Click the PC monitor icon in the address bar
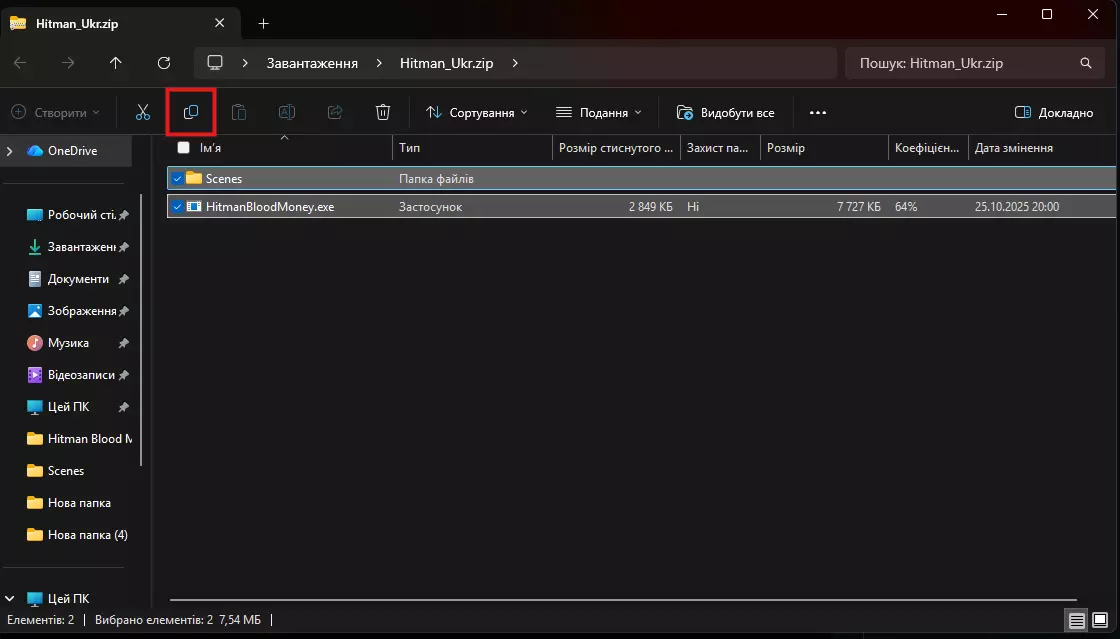 tap(215, 63)
